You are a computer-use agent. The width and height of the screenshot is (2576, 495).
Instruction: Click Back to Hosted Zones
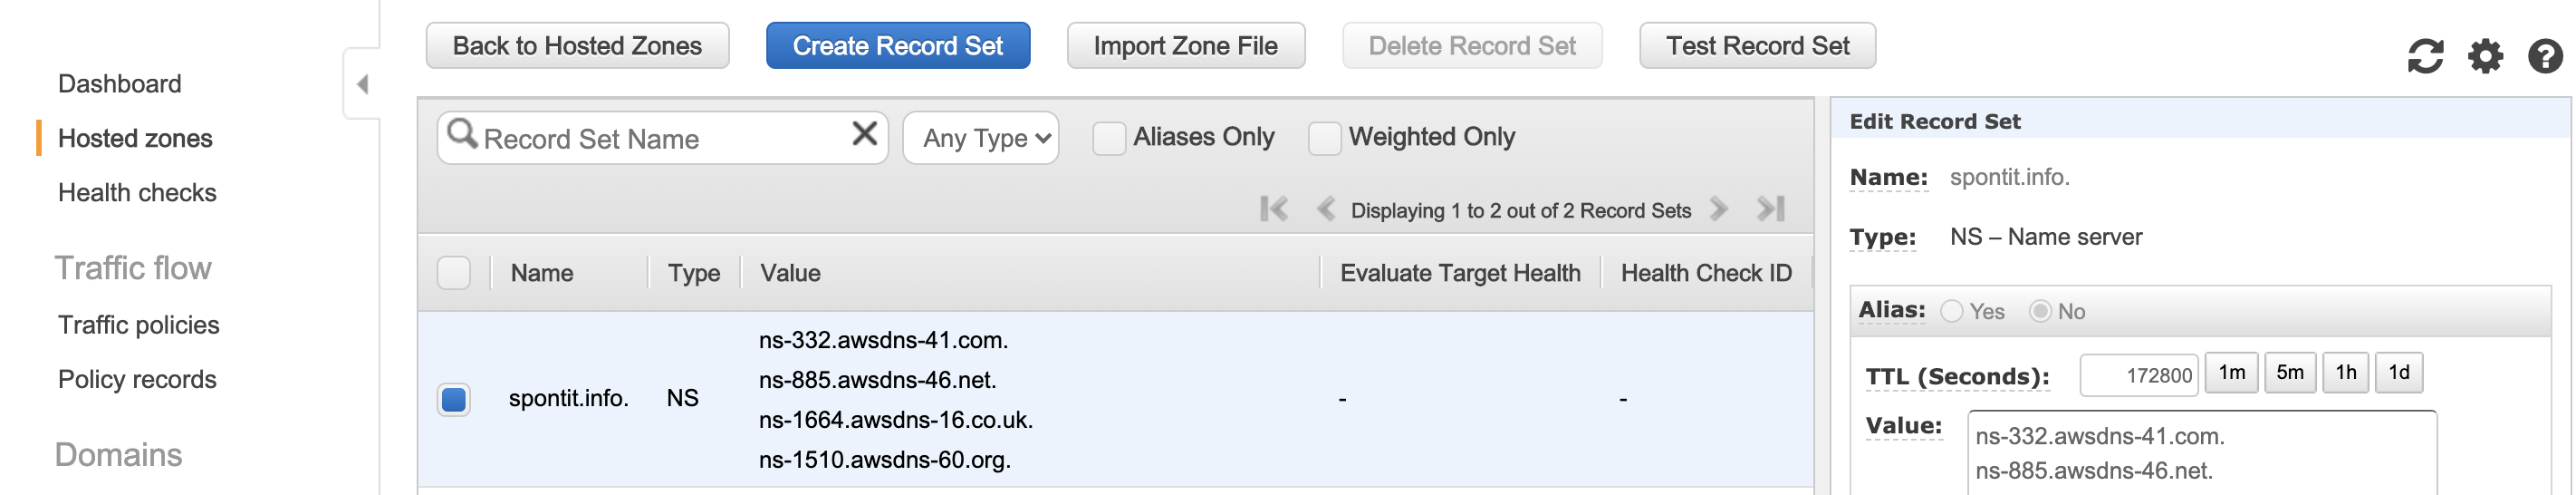click(577, 46)
